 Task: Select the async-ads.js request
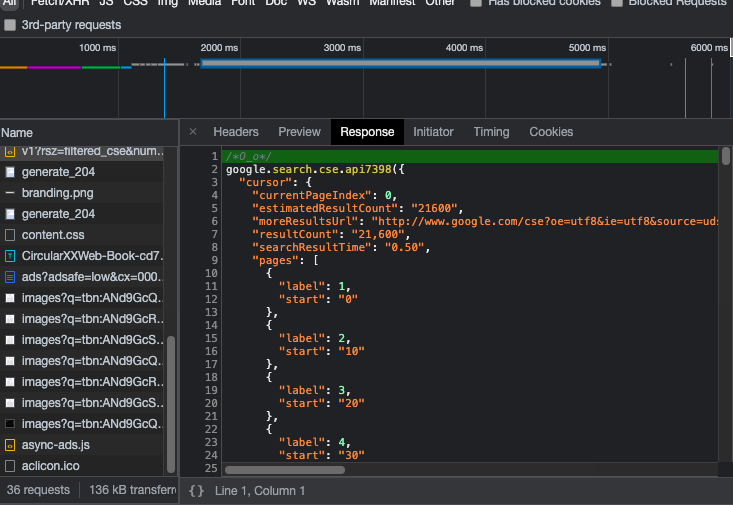(x=82, y=445)
